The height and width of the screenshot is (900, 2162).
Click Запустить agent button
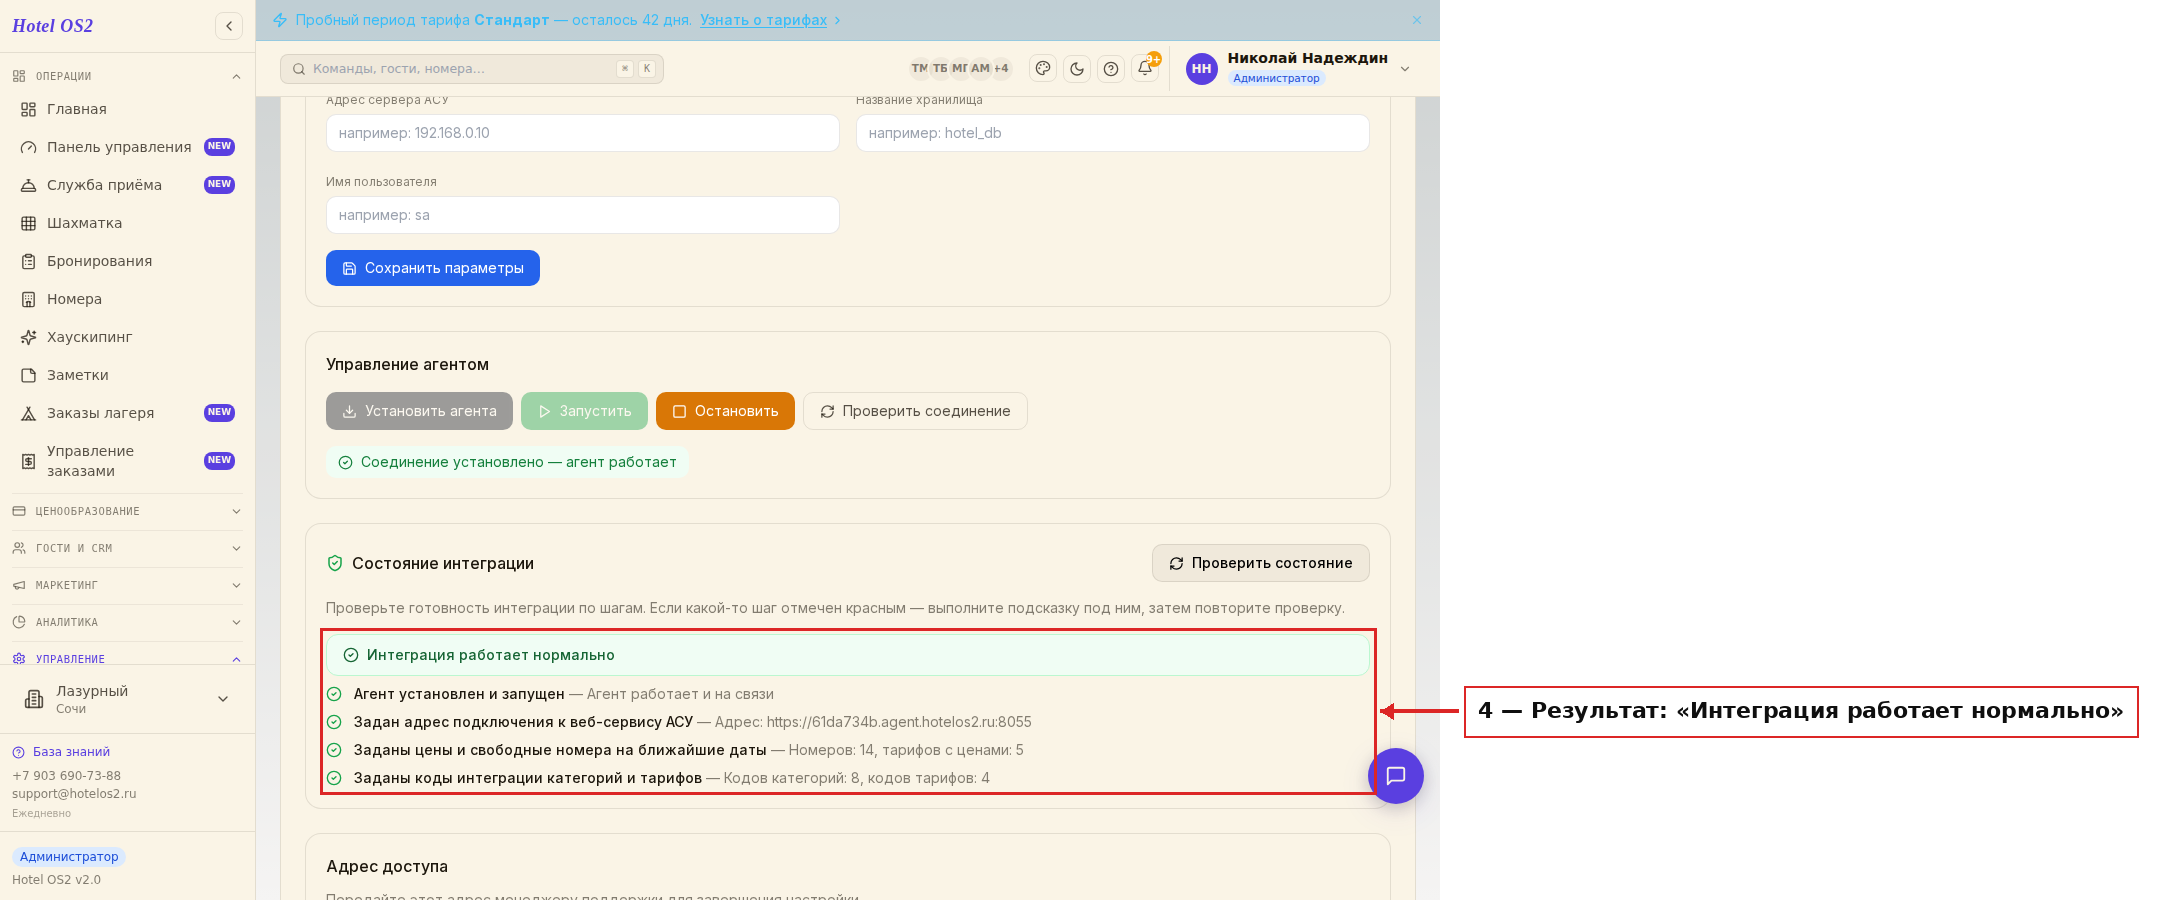584,411
